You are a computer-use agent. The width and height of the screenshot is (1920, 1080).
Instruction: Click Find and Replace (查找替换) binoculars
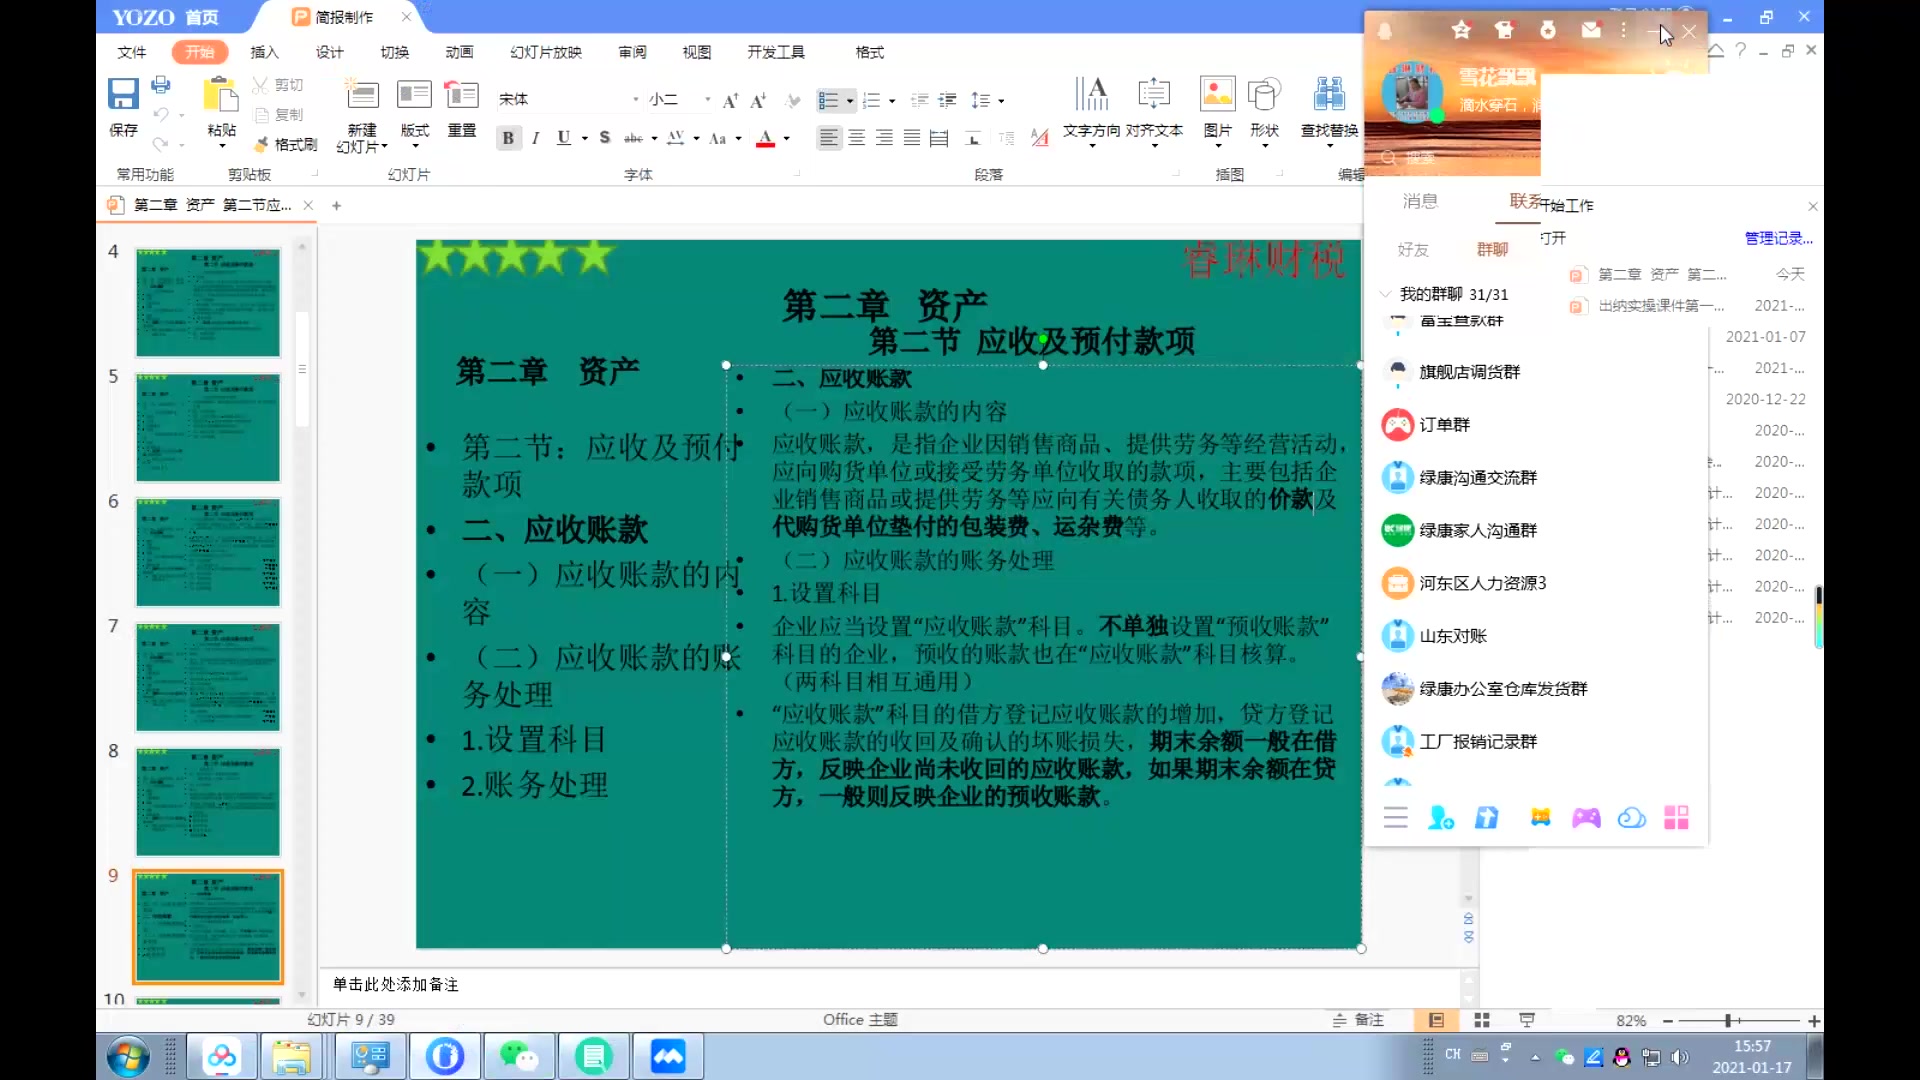1329,94
